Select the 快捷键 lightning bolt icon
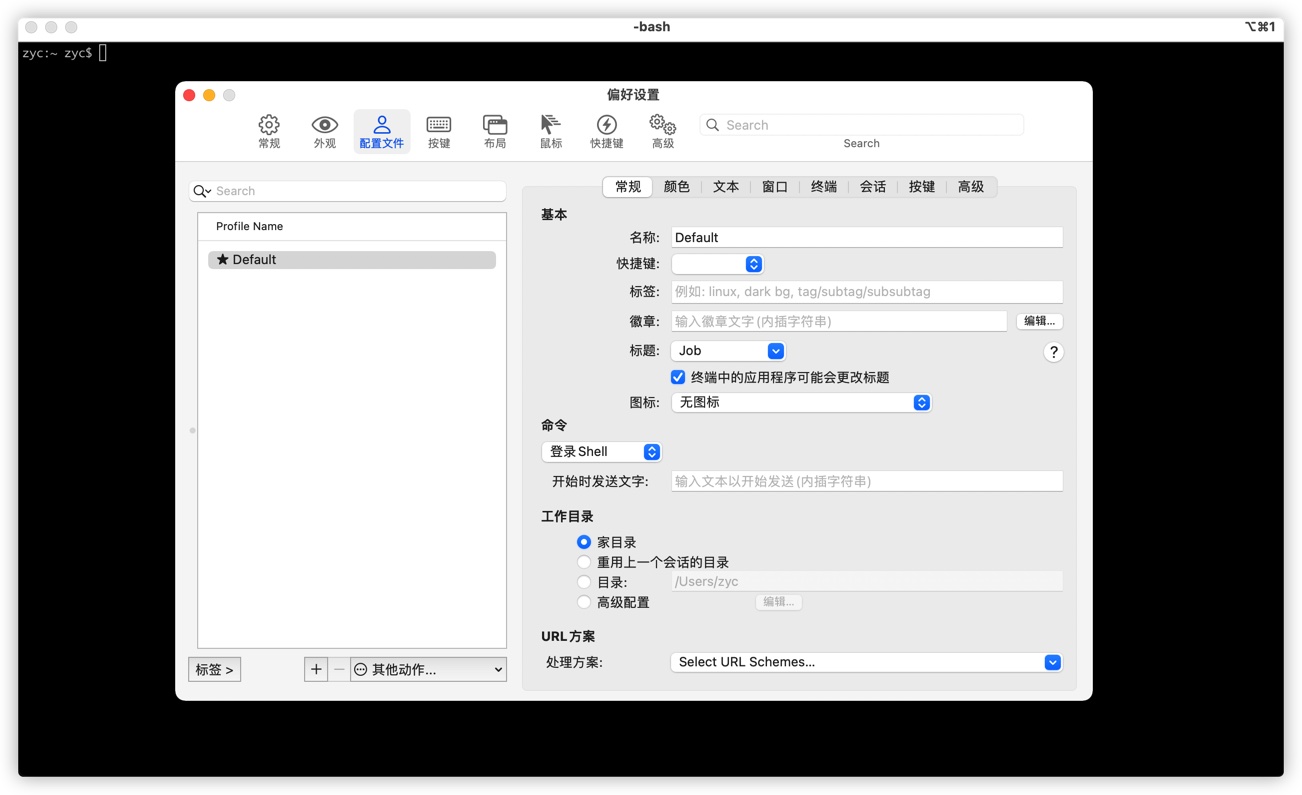The width and height of the screenshot is (1302, 795). (605, 131)
